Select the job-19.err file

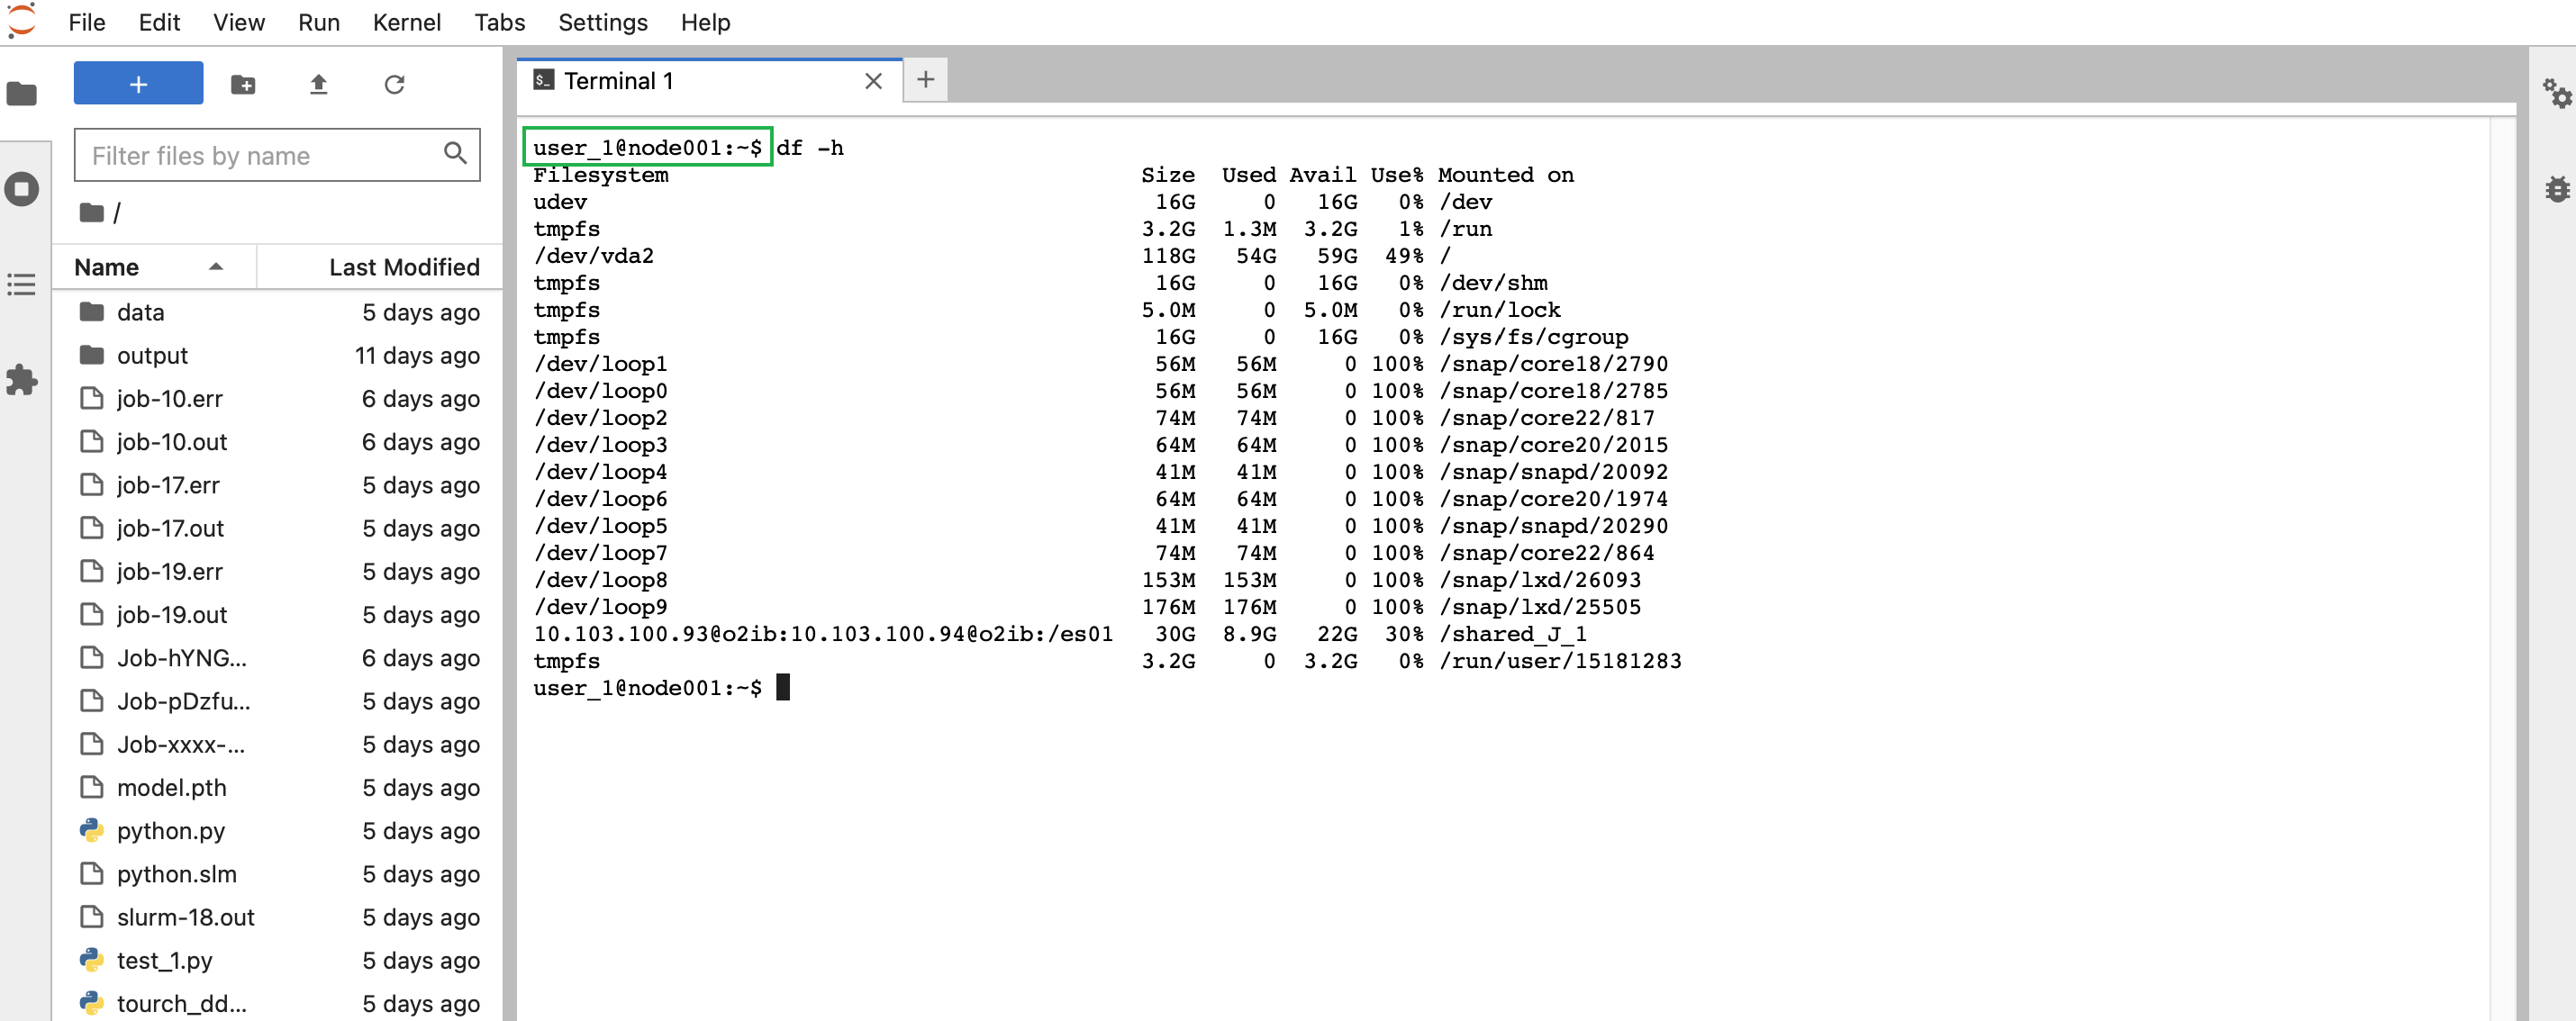pyautogui.click(x=278, y=571)
